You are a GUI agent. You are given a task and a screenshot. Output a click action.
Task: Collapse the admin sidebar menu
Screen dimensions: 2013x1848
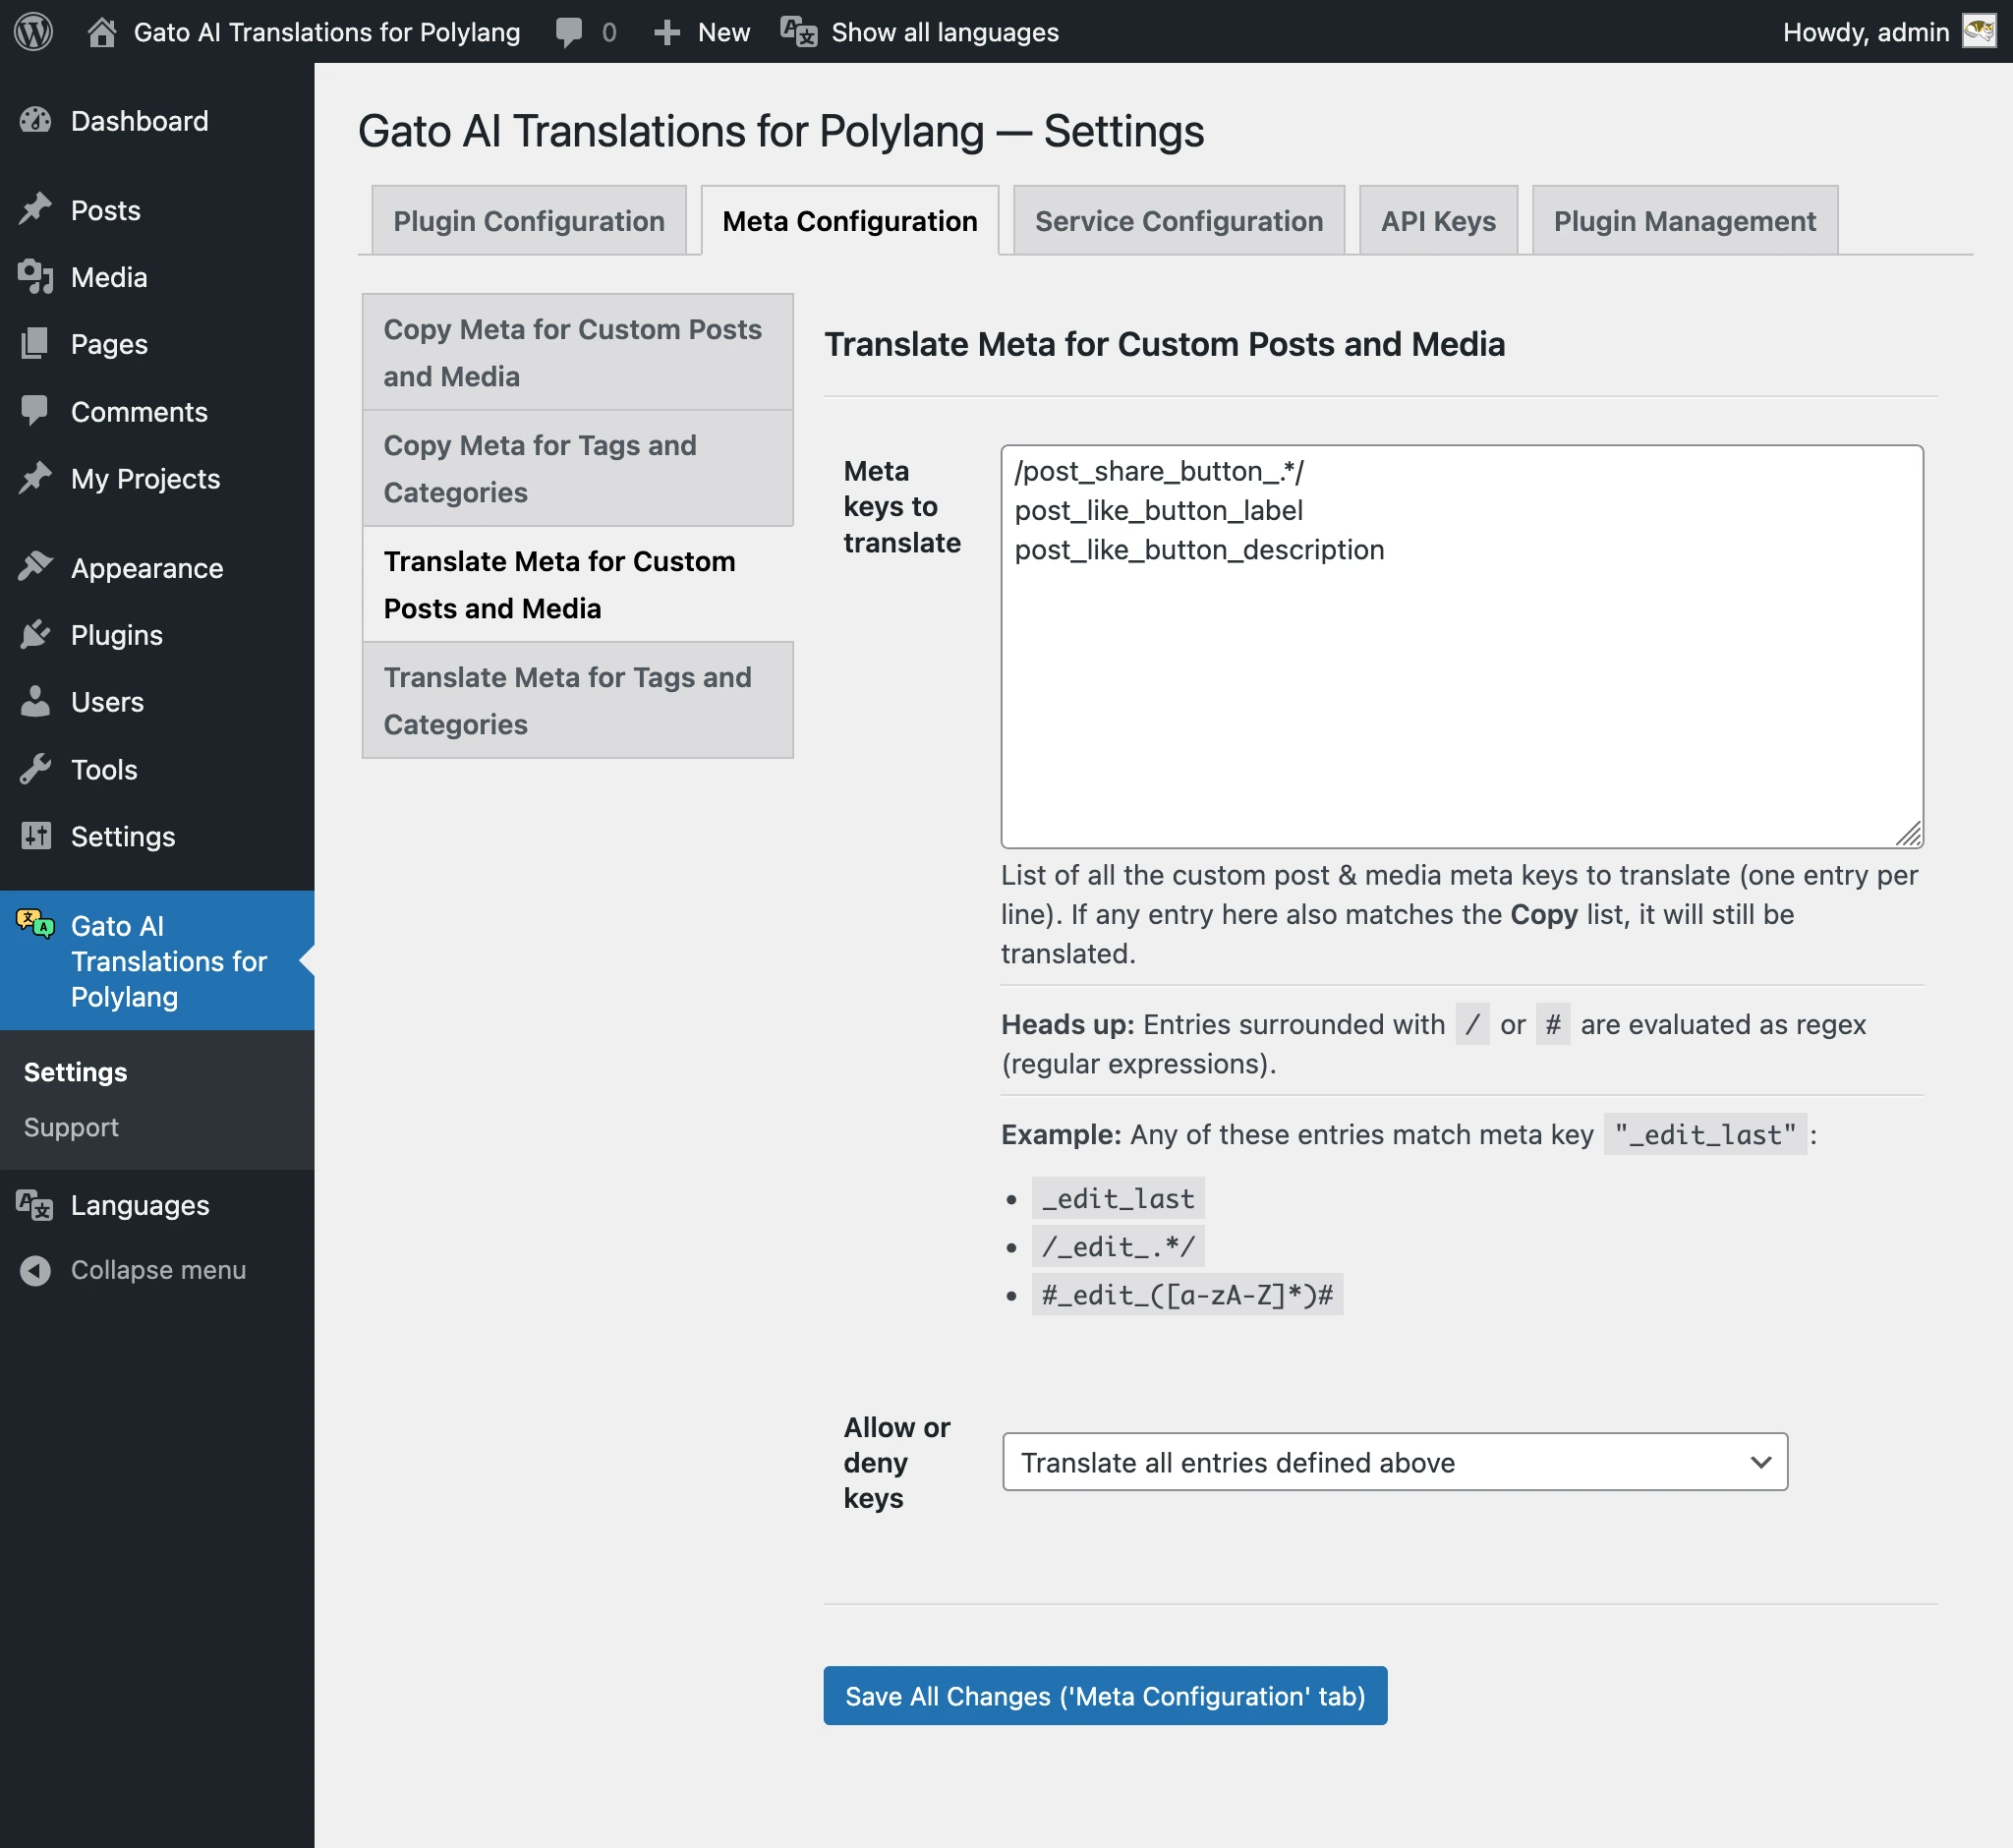(157, 1270)
